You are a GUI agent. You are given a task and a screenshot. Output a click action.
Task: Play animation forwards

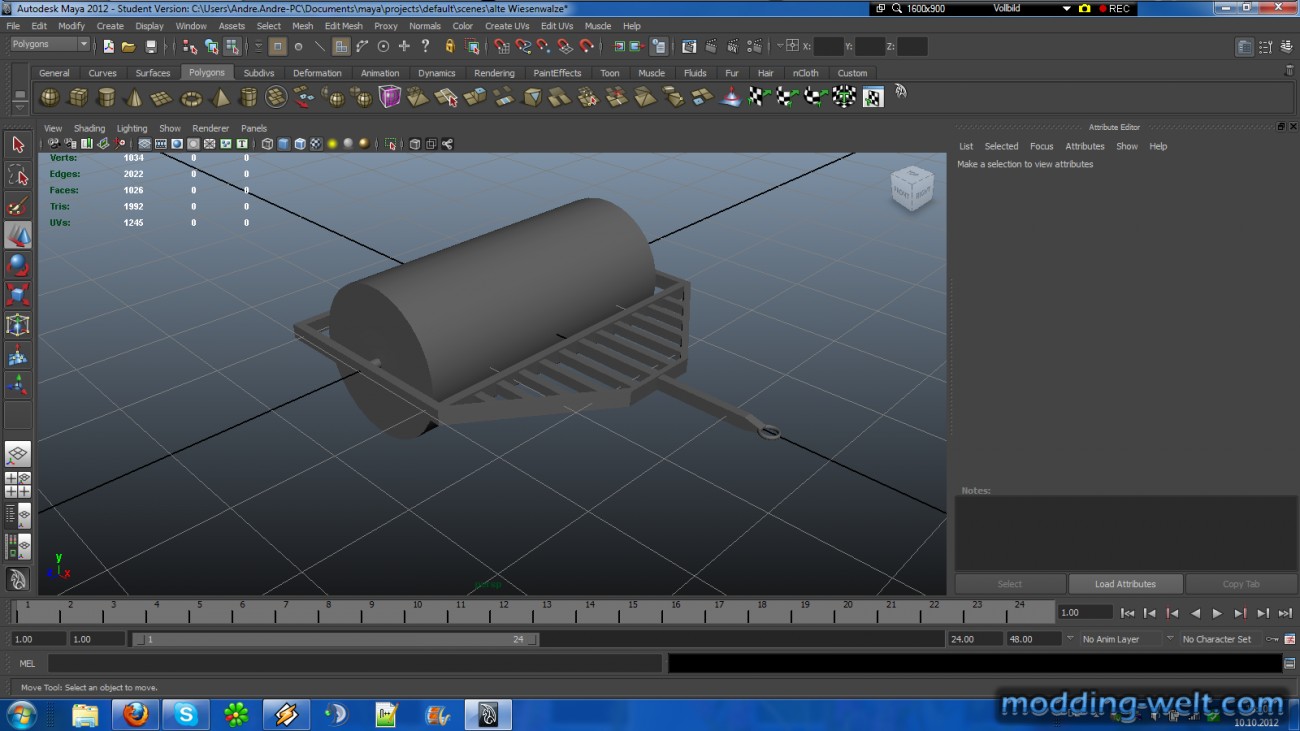click(x=1217, y=613)
